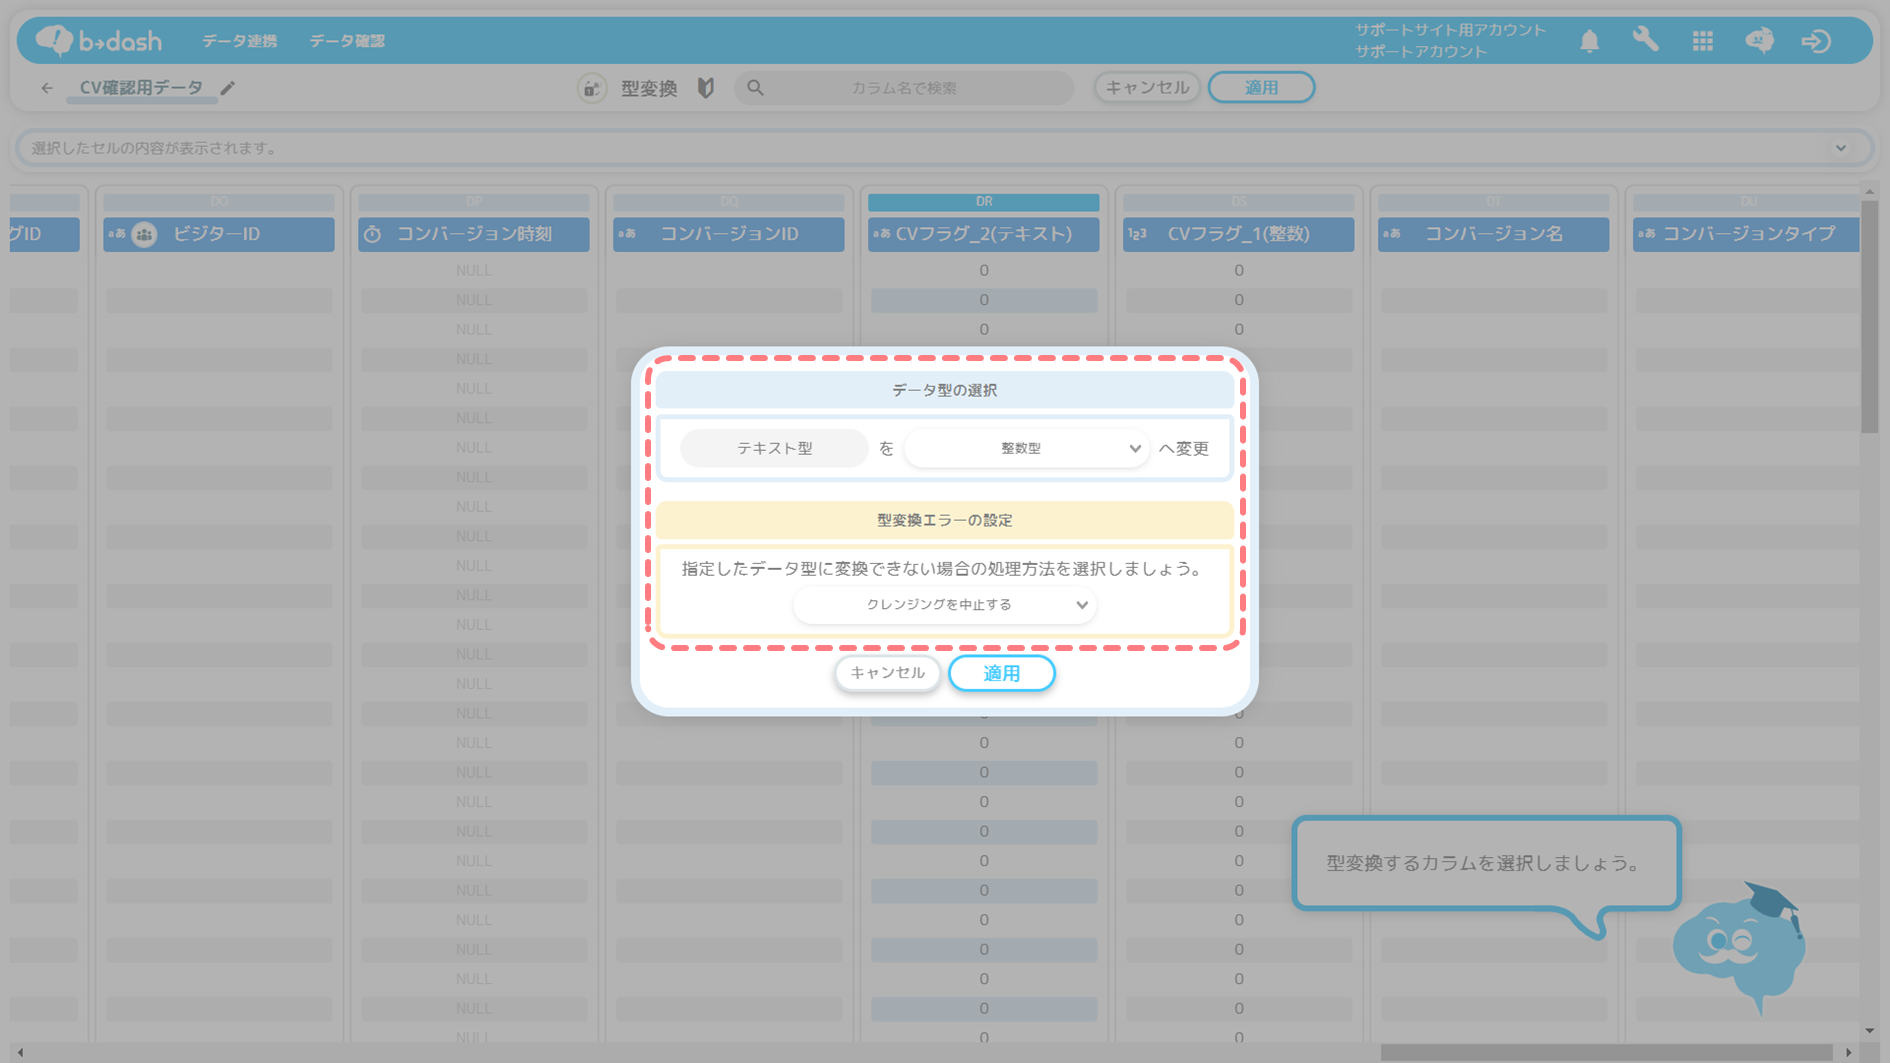Click the clock icon on コンバージョン時刻

[372, 234]
